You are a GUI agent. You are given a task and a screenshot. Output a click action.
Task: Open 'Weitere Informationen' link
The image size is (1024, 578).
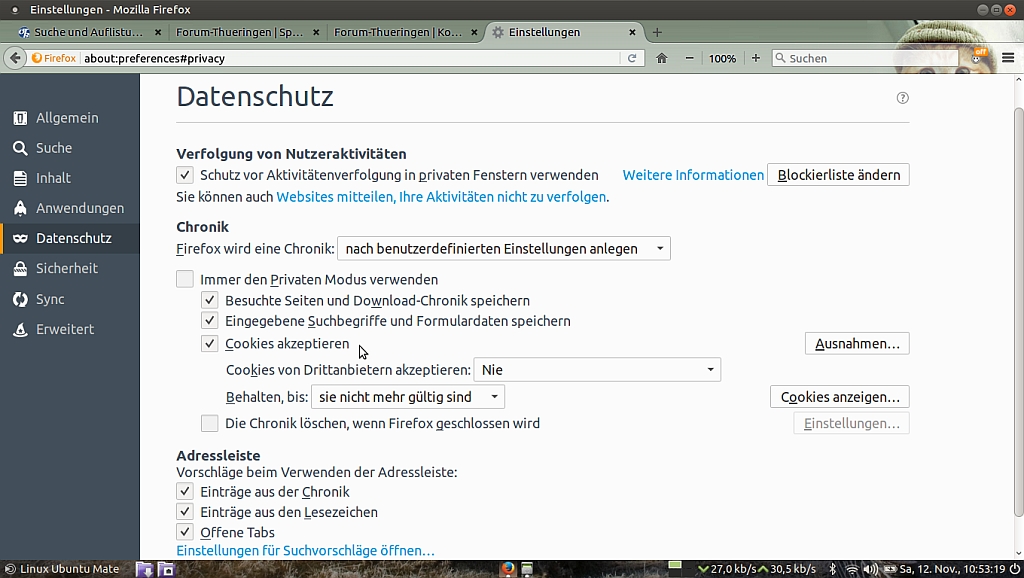(693, 175)
